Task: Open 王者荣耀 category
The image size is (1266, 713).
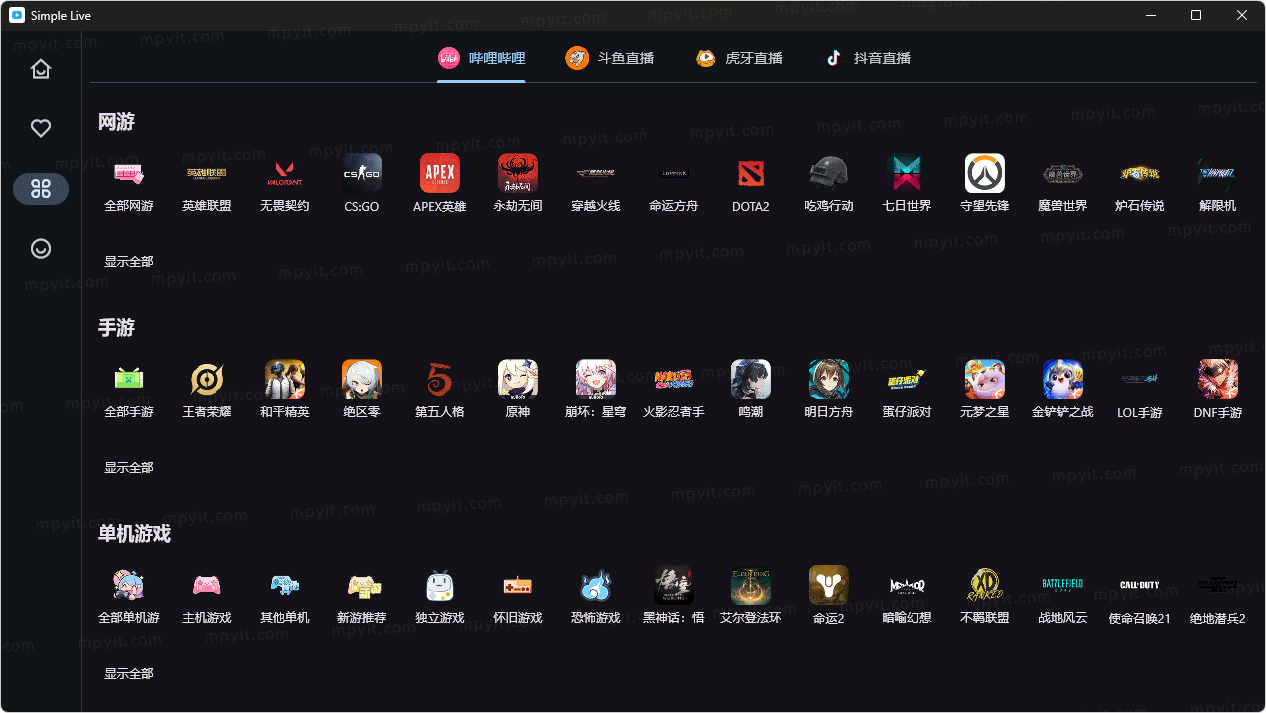Action: [x=207, y=389]
